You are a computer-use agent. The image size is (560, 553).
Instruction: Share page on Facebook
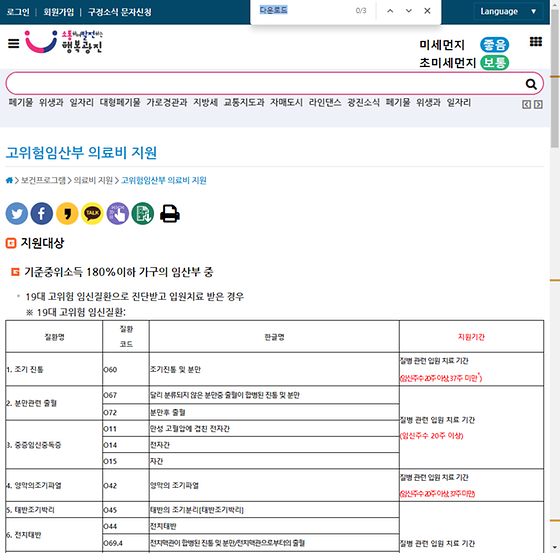(x=42, y=214)
